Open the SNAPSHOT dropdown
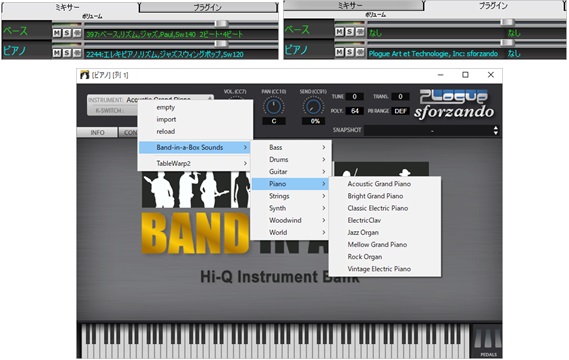This screenshot has height=360, width=569. click(x=431, y=130)
